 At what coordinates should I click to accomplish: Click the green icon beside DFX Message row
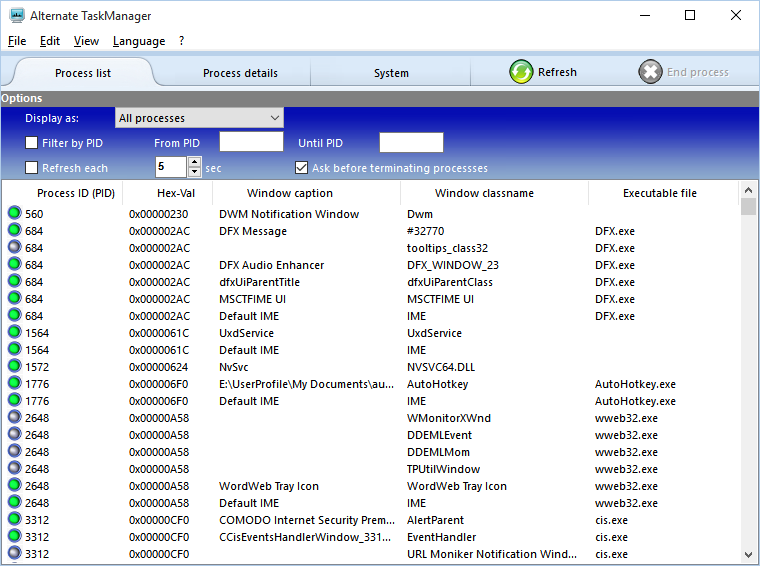click(15, 230)
